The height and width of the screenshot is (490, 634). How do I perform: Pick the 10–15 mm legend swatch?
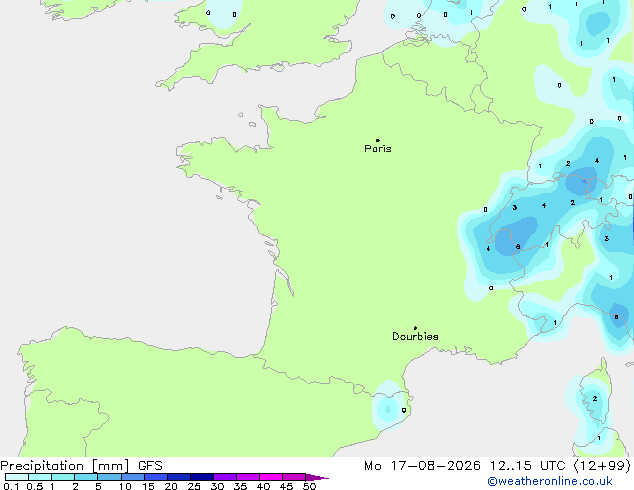[x=133, y=477]
